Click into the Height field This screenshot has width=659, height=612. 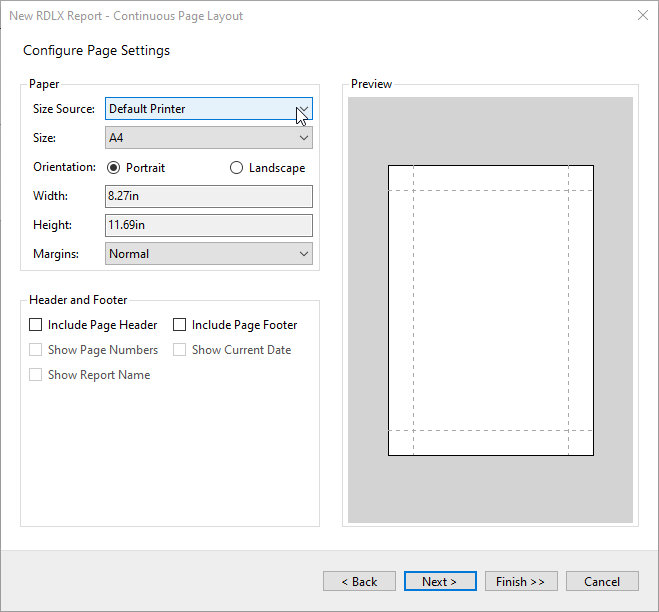tap(208, 225)
